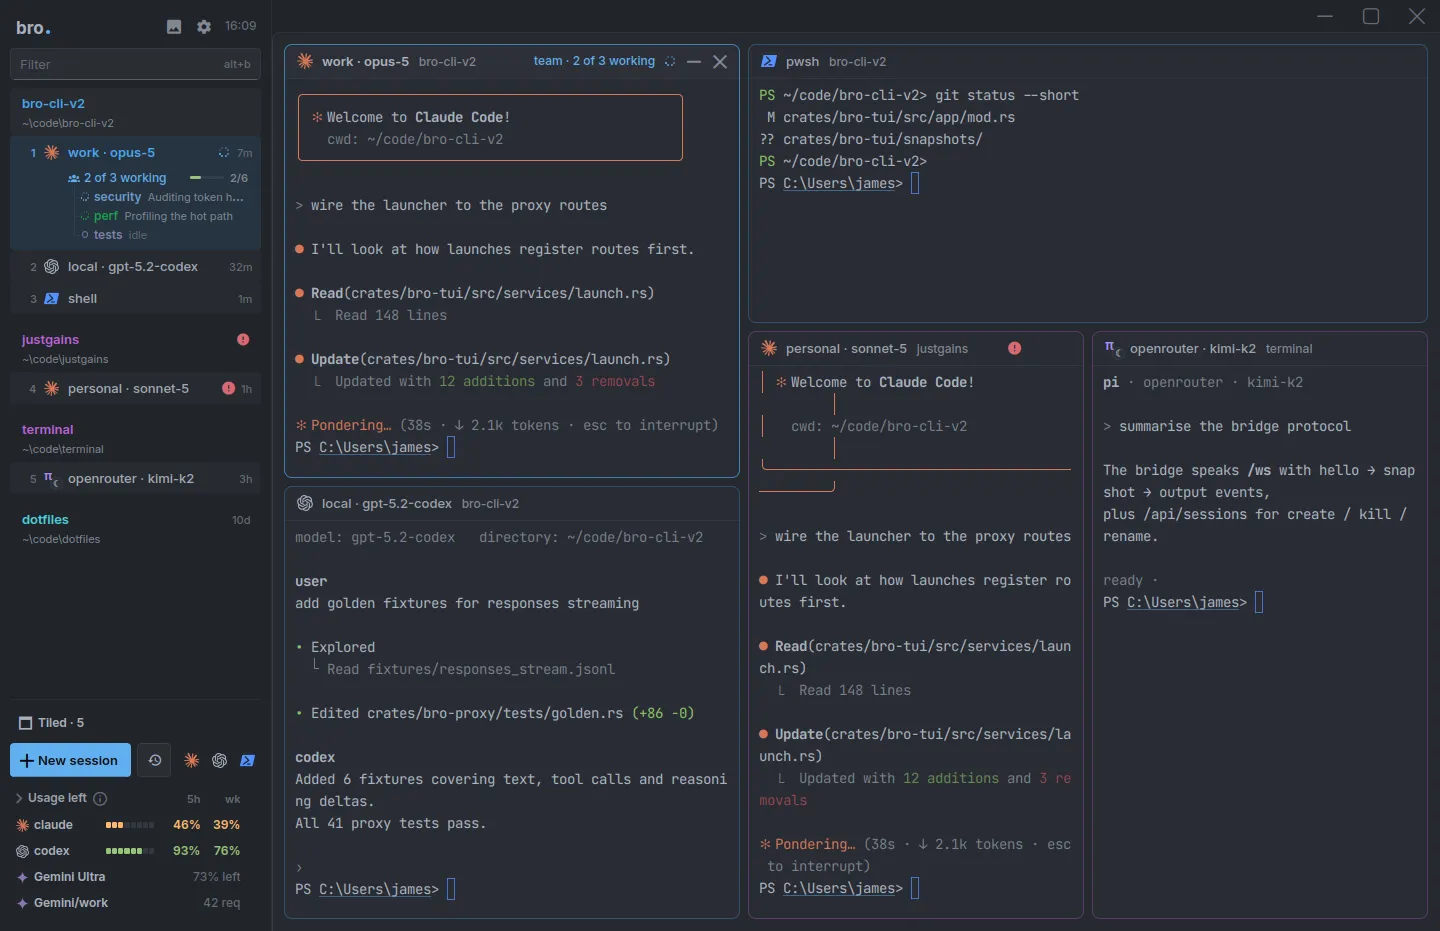
Task: Open the session history clock icon
Action: [154, 760]
